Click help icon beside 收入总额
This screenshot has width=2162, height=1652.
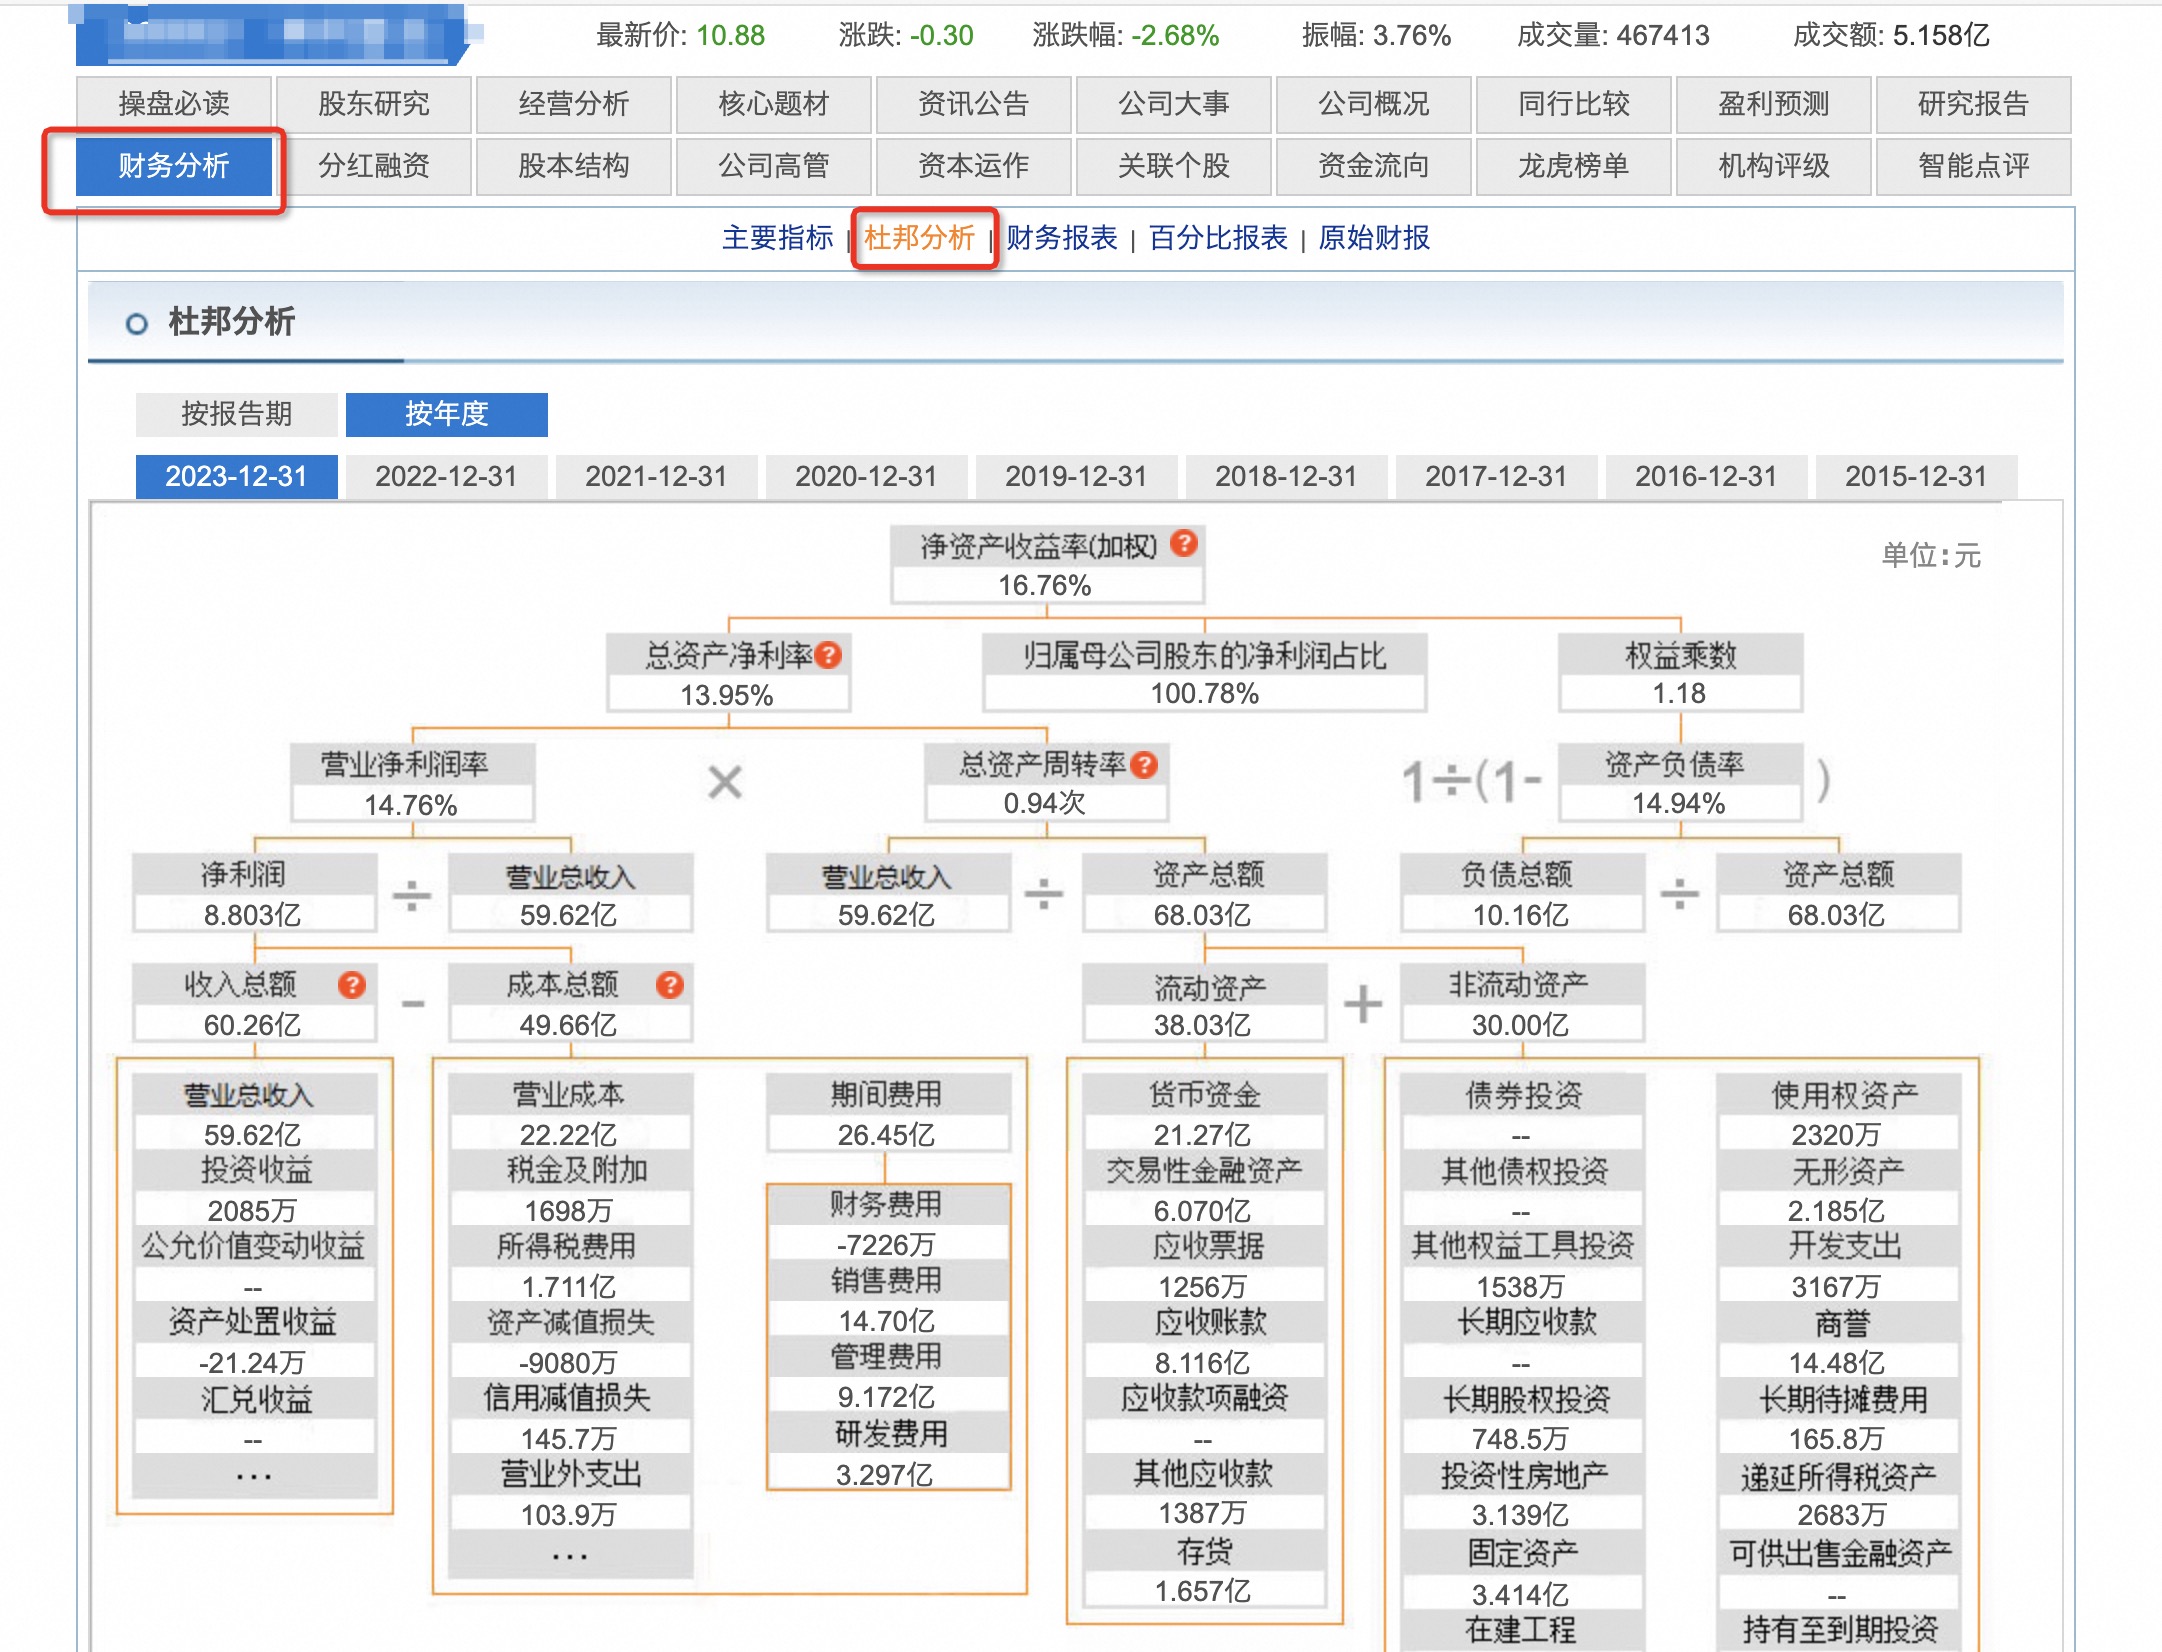tap(351, 985)
